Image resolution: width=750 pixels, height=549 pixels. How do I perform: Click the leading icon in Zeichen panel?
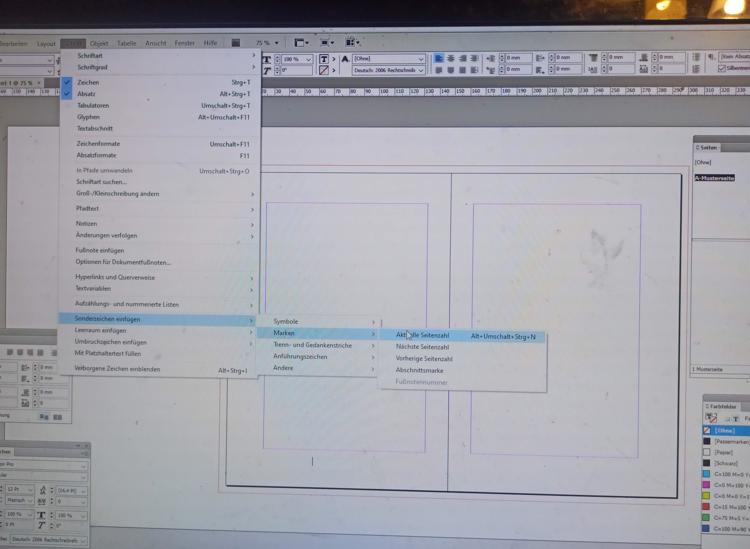click(43, 490)
